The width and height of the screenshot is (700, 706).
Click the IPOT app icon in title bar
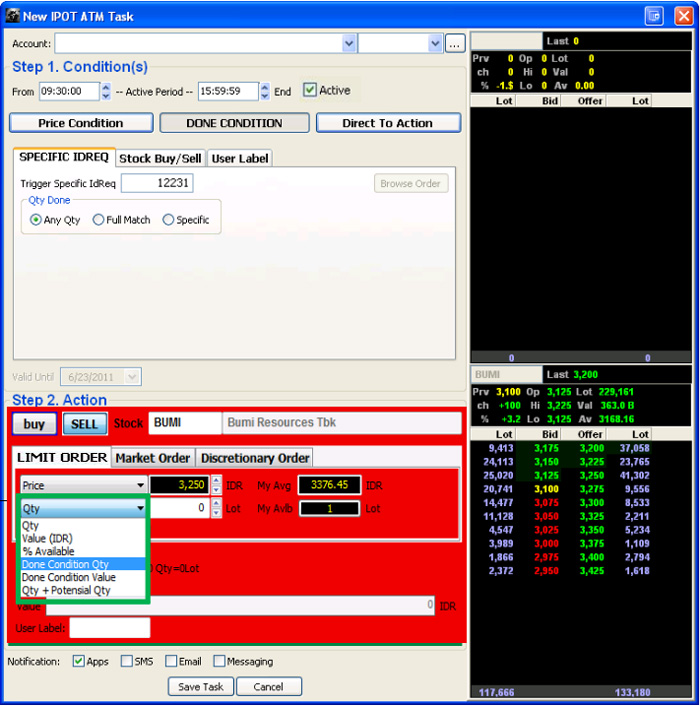13,16
